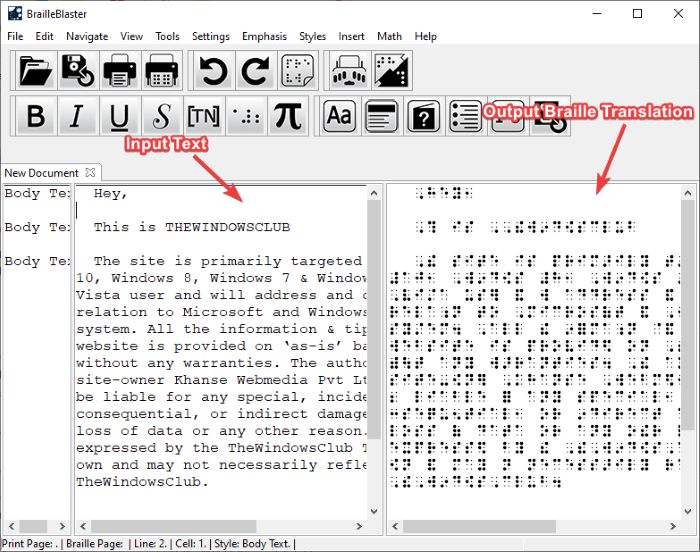Activate the six-key brailler input icon
This screenshot has height=552, width=700.
click(x=350, y=71)
